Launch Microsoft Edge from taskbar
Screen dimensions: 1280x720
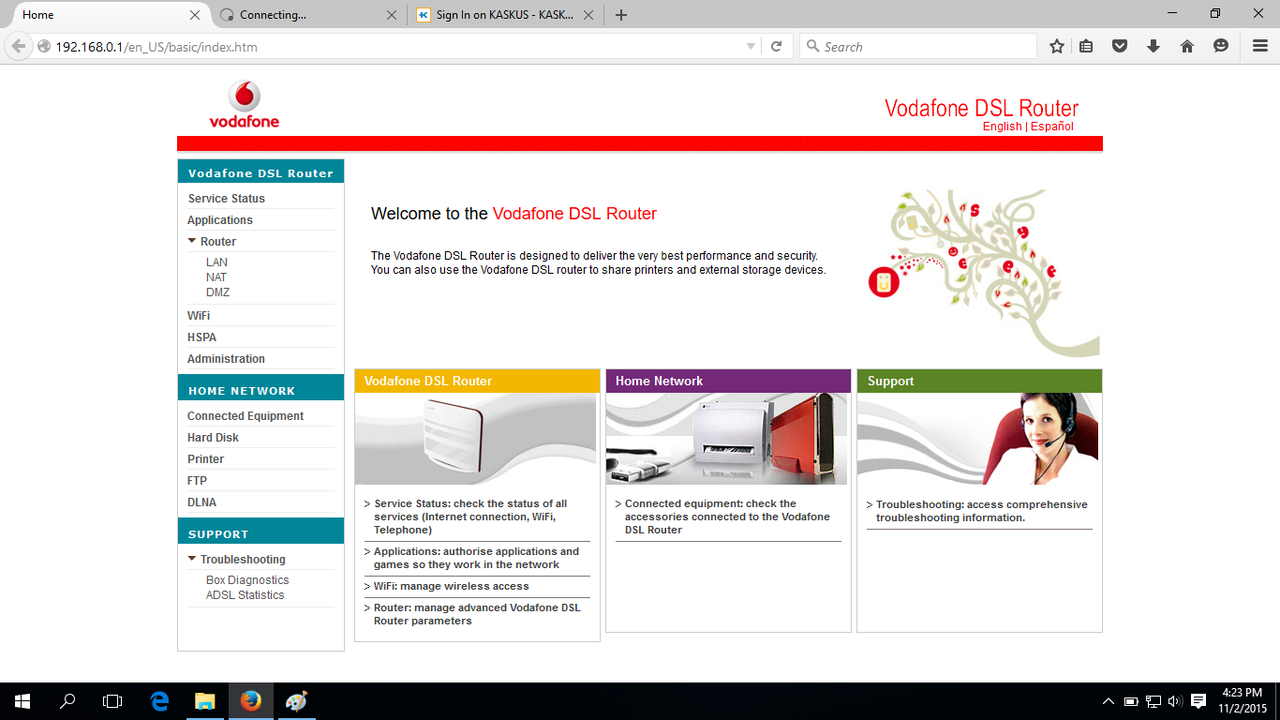click(159, 701)
